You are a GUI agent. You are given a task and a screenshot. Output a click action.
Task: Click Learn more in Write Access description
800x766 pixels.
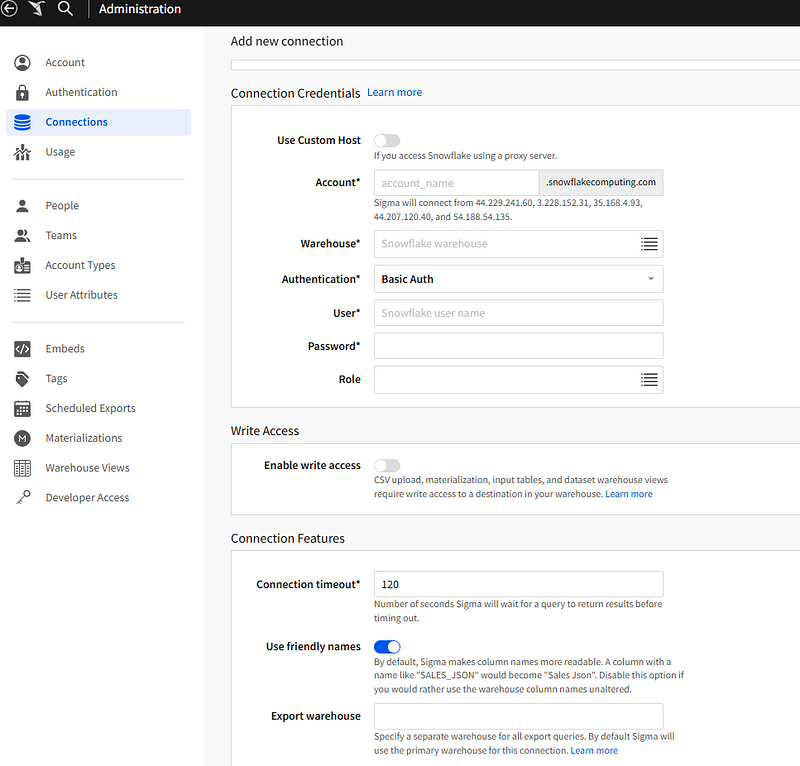pos(629,494)
